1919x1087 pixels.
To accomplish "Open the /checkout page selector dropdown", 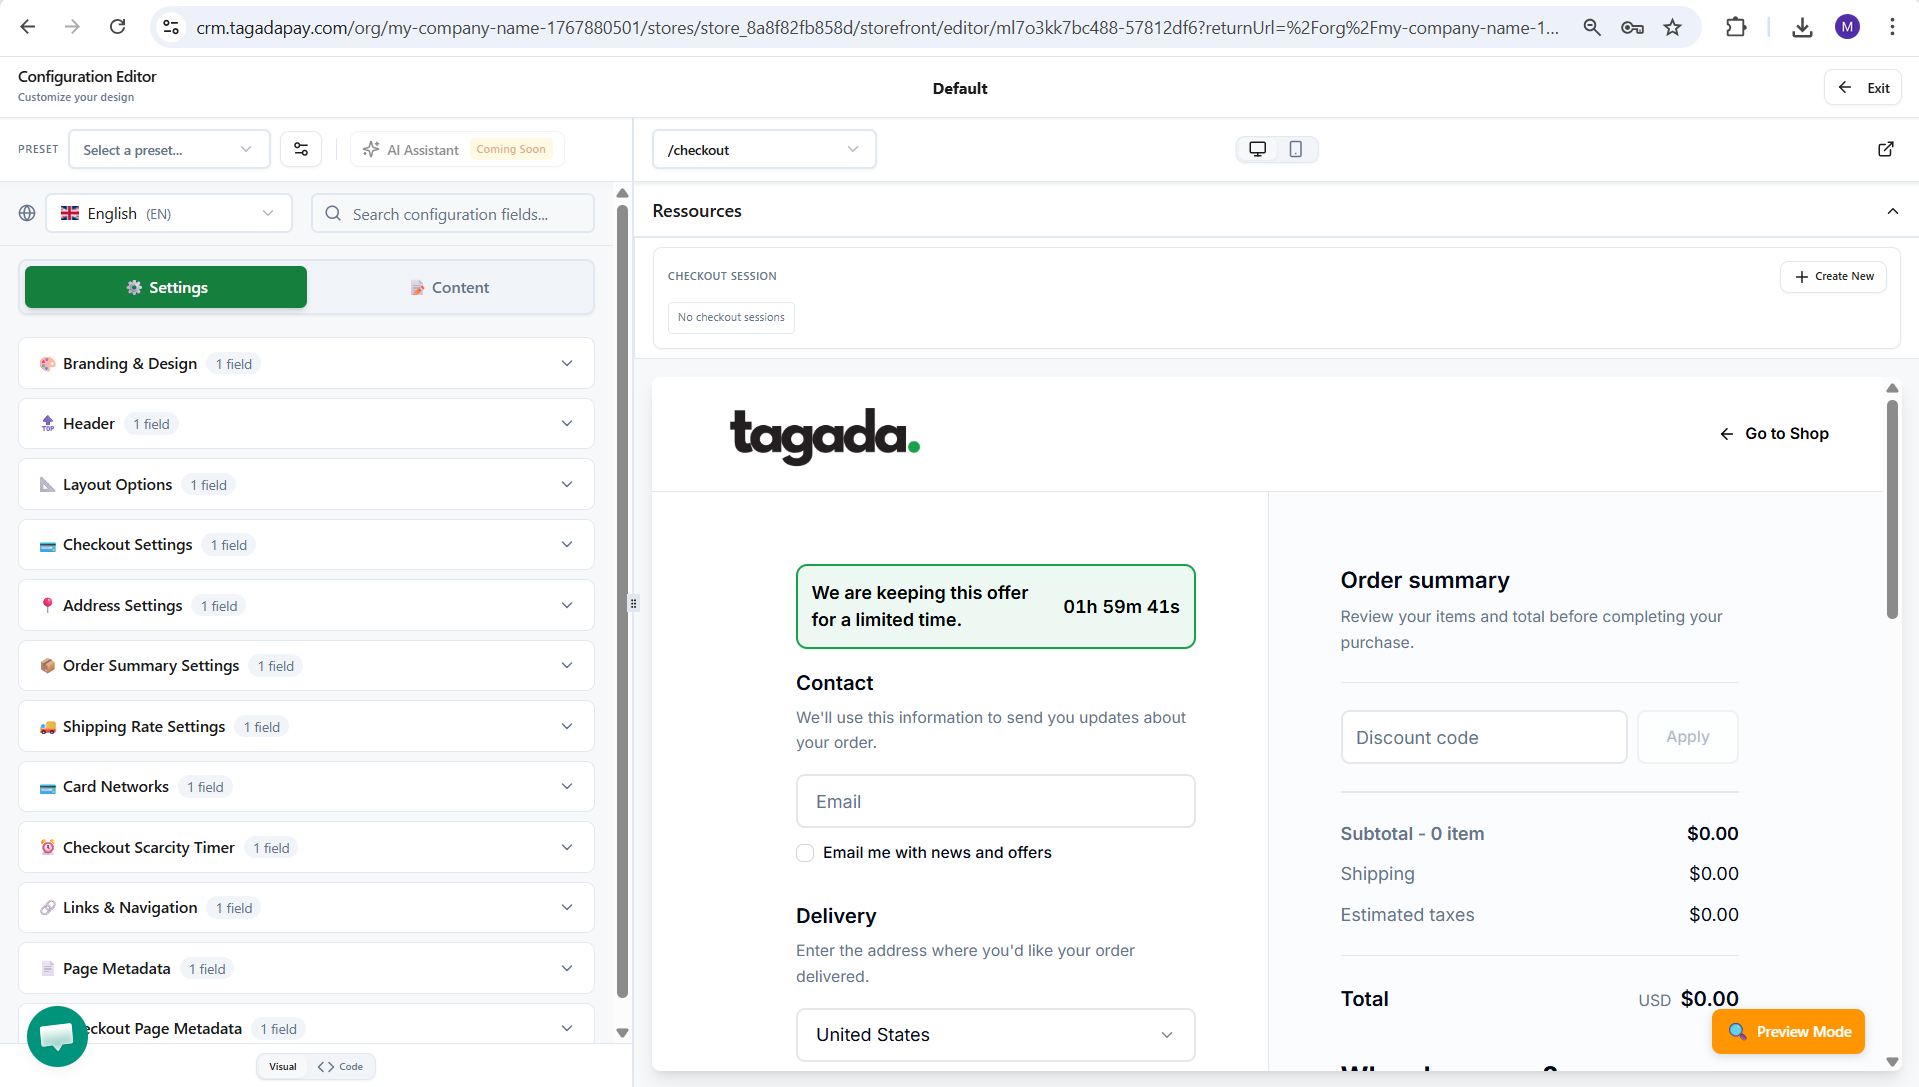I will [x=764, y=150].
